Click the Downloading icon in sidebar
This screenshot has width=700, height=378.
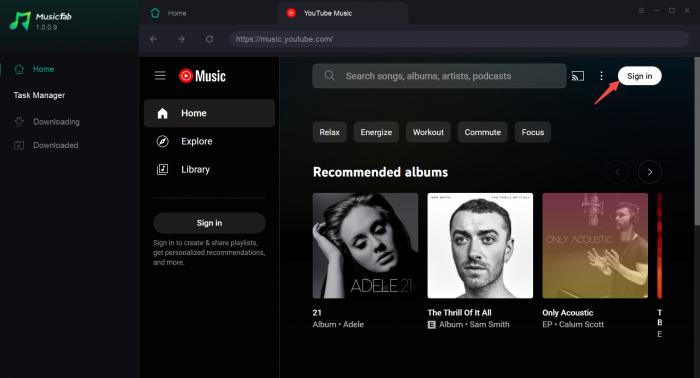[19, 121]
